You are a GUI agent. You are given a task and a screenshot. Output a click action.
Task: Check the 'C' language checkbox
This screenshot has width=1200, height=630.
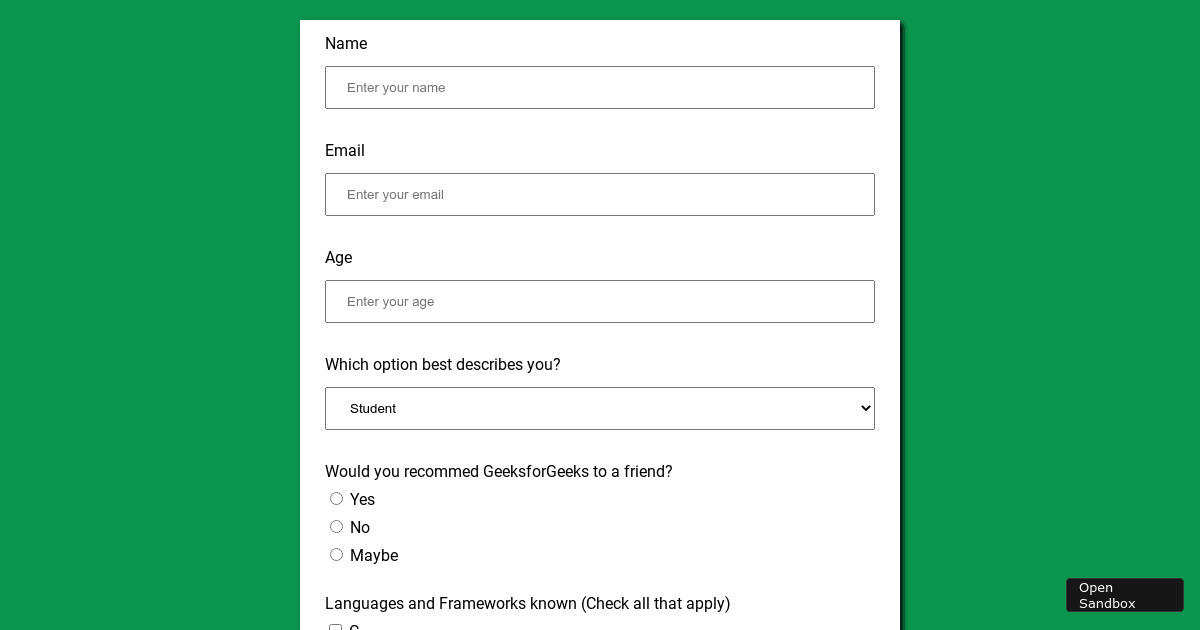pyautogui.click(x=335, y=629)
